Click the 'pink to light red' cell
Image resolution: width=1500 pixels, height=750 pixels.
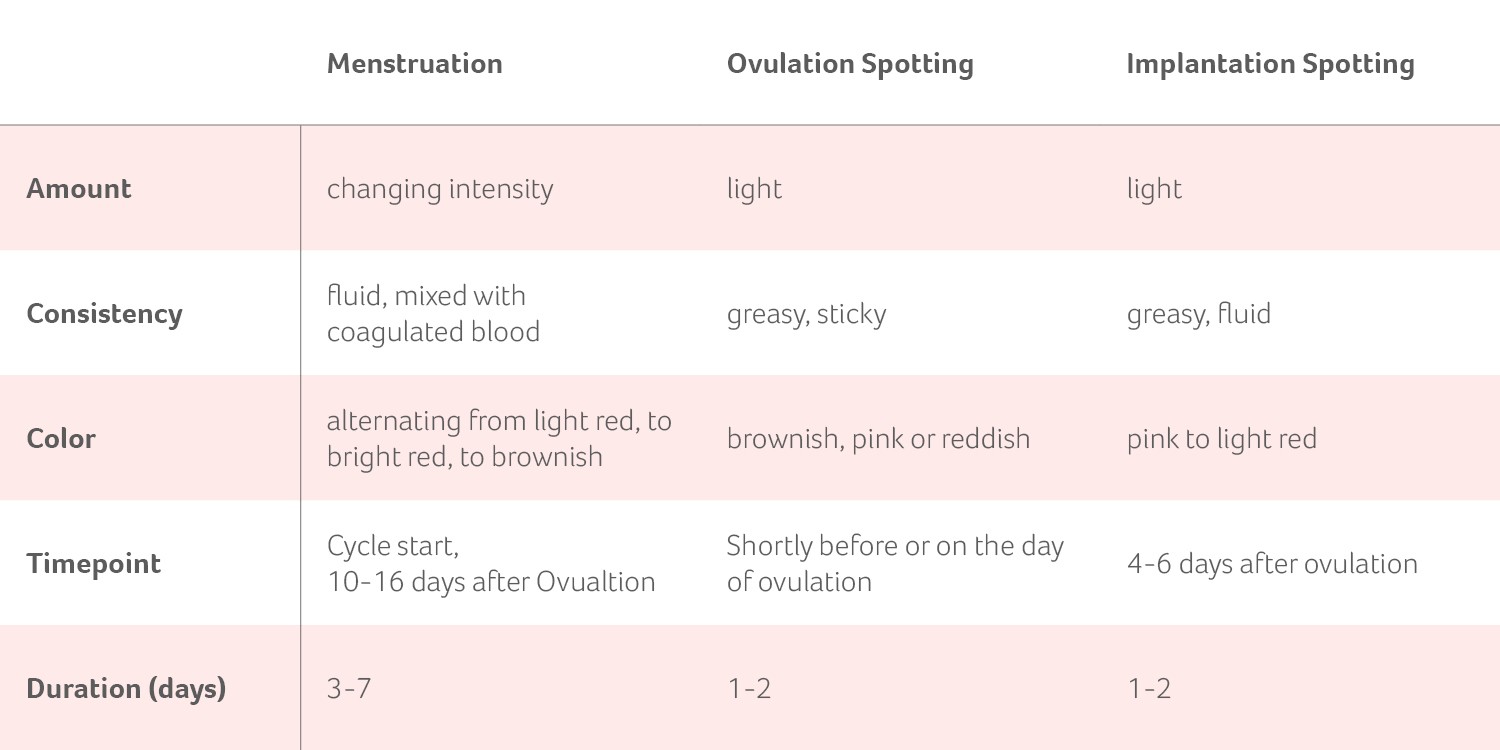pyautogui.click(x=1221, y=439)
